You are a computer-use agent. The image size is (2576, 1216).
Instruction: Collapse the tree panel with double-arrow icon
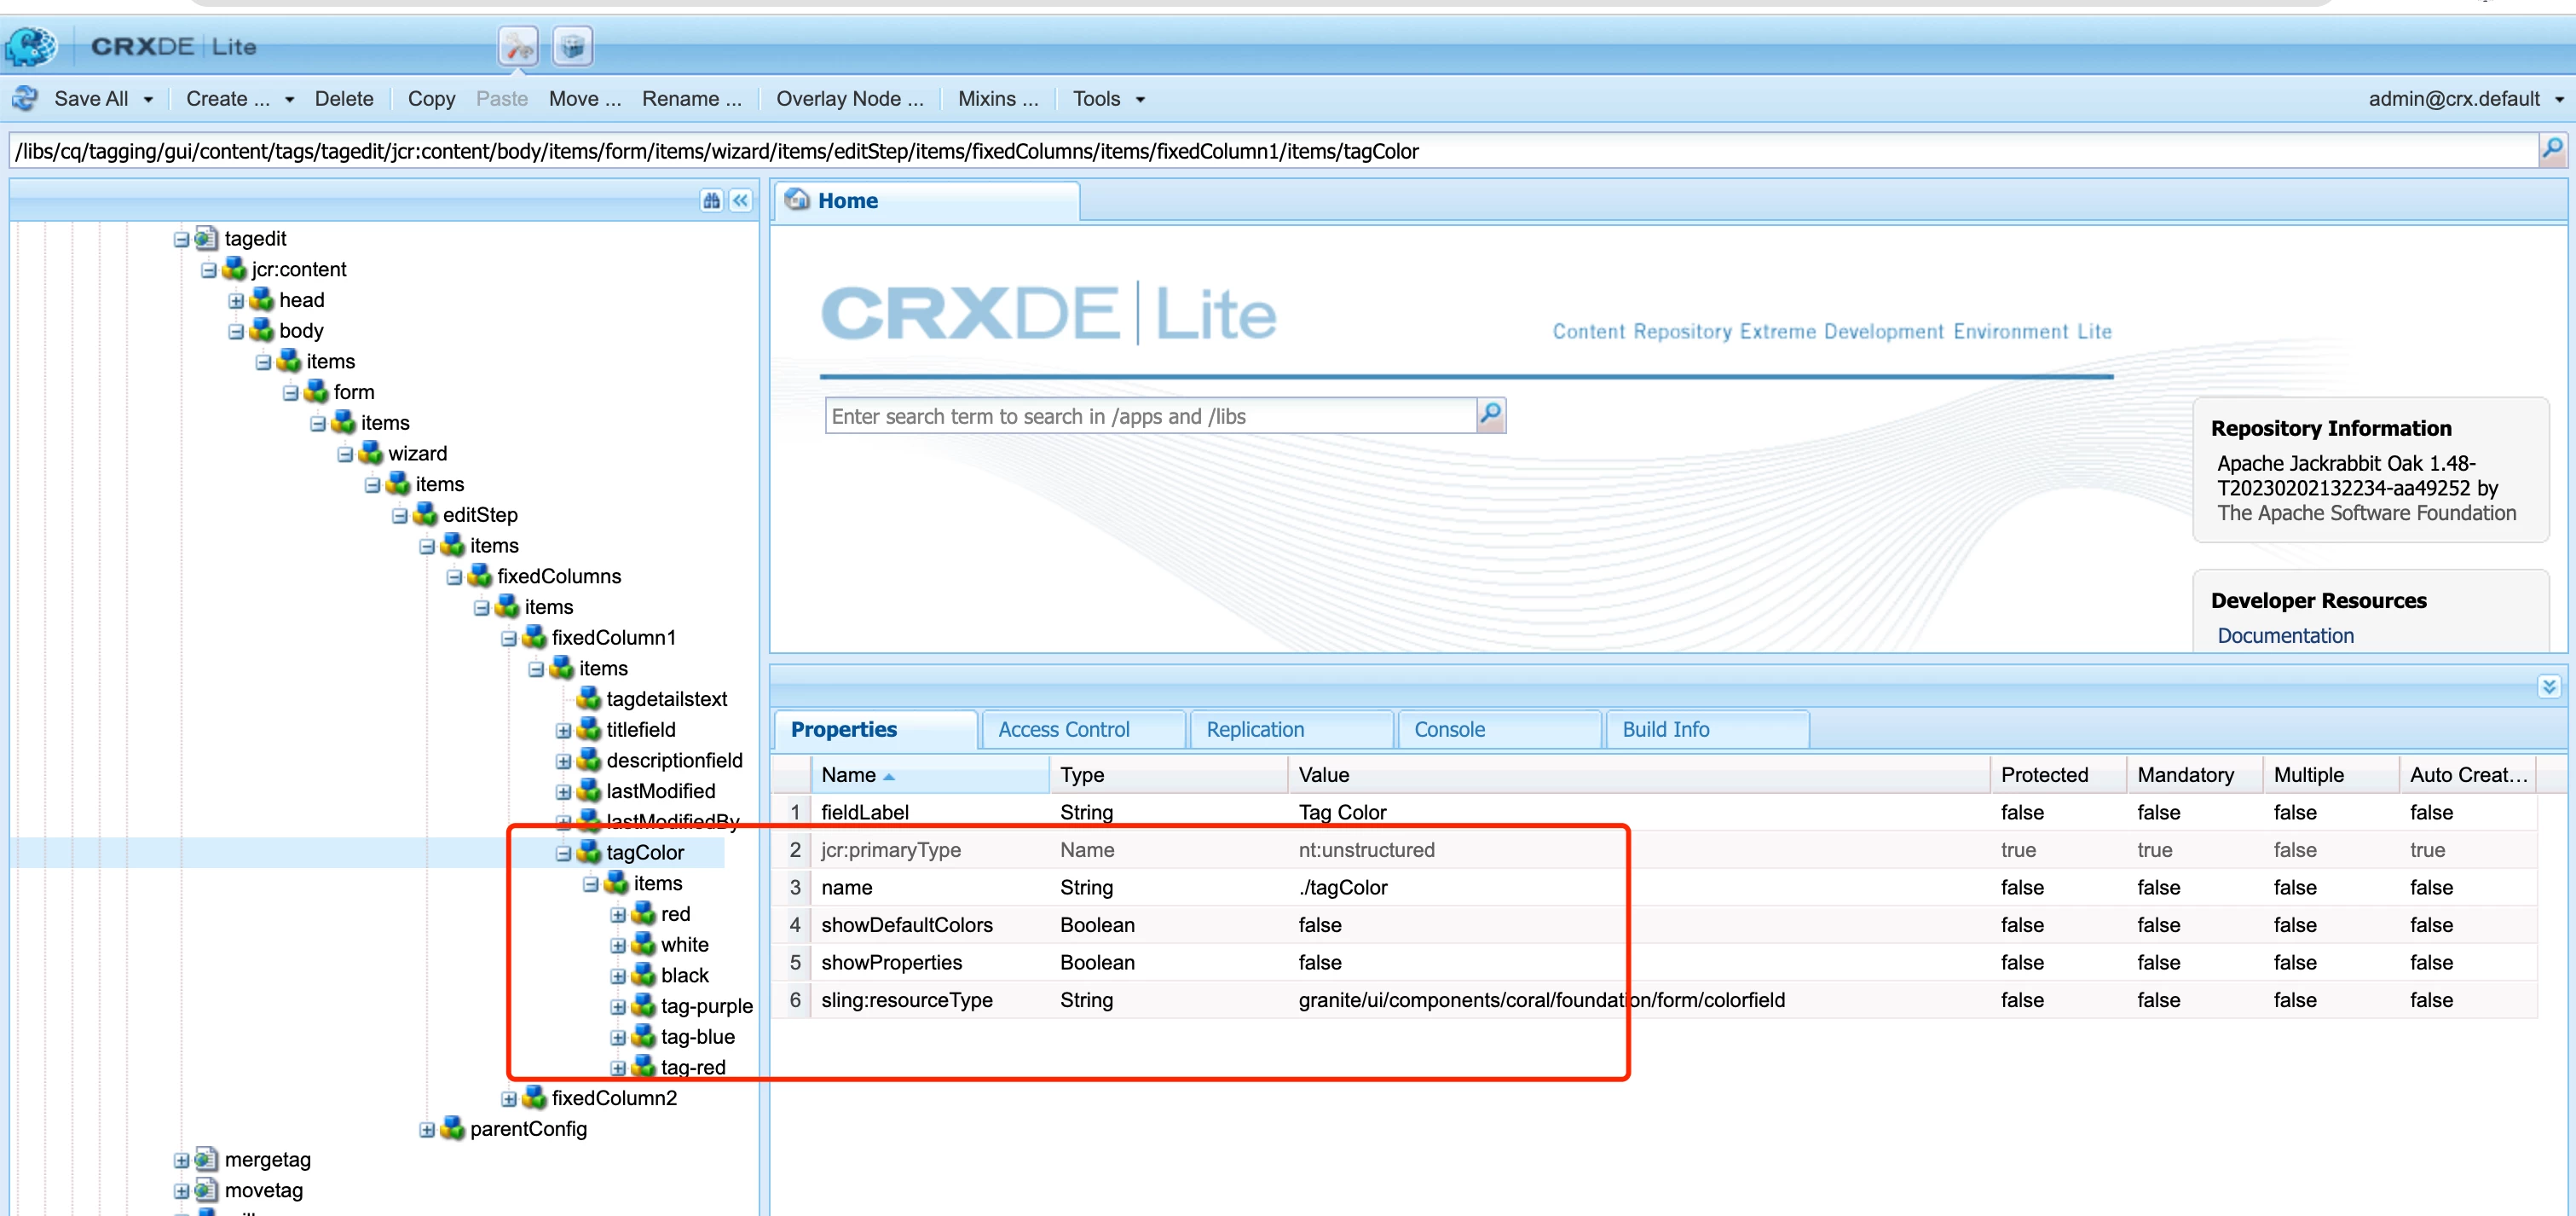pos(740,201)
